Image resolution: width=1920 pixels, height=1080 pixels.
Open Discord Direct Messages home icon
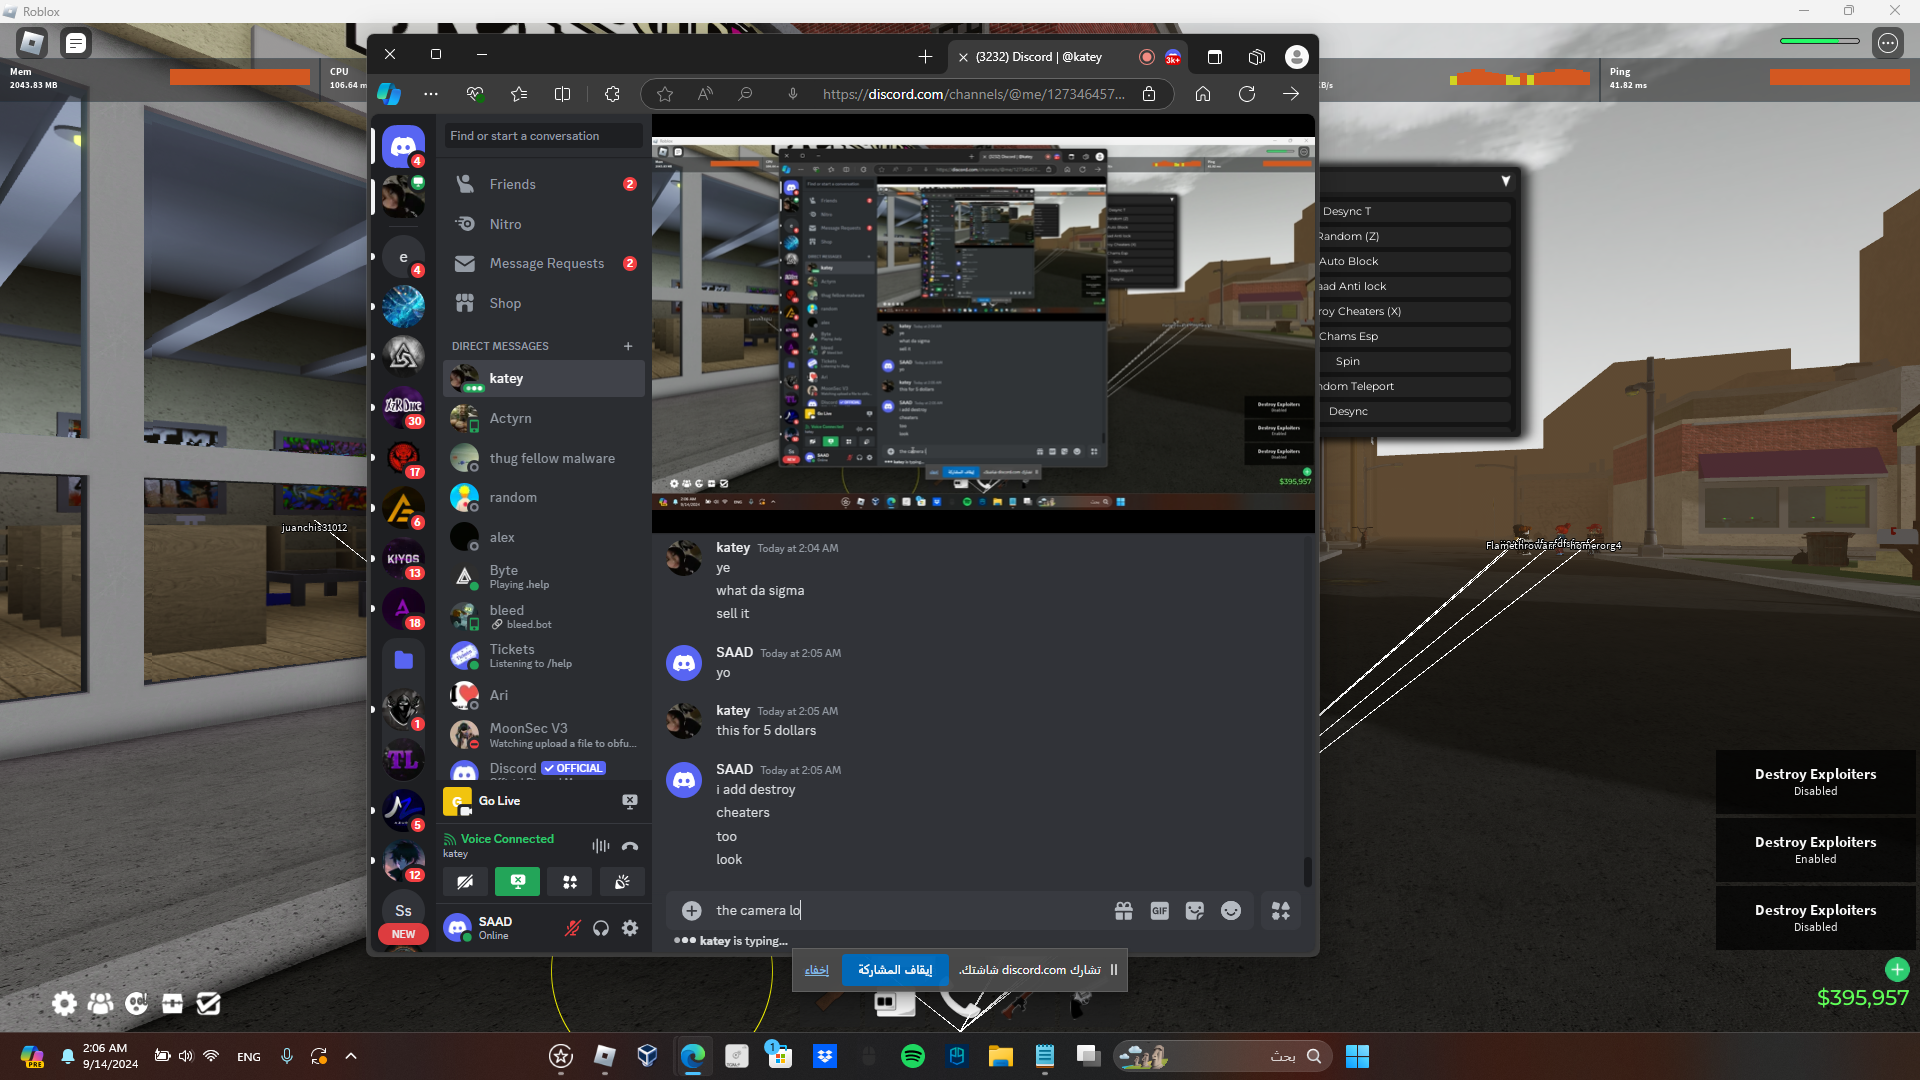point(403,147)
